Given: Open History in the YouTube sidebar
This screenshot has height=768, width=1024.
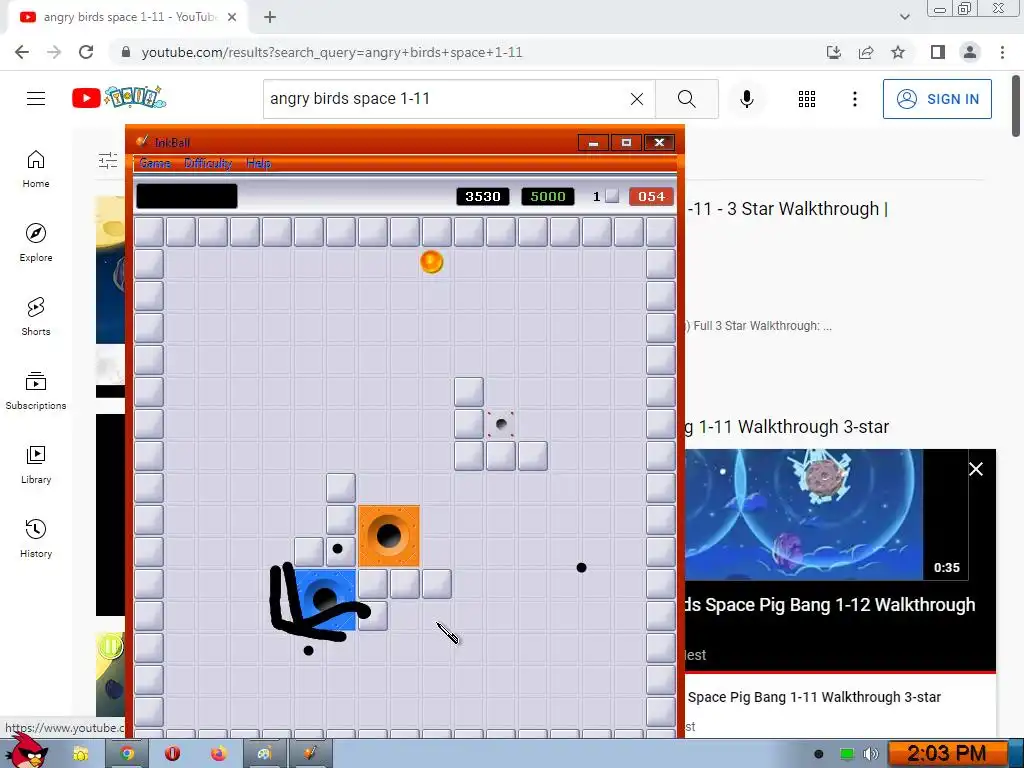Looking at the screenshot, I should 36,537.
